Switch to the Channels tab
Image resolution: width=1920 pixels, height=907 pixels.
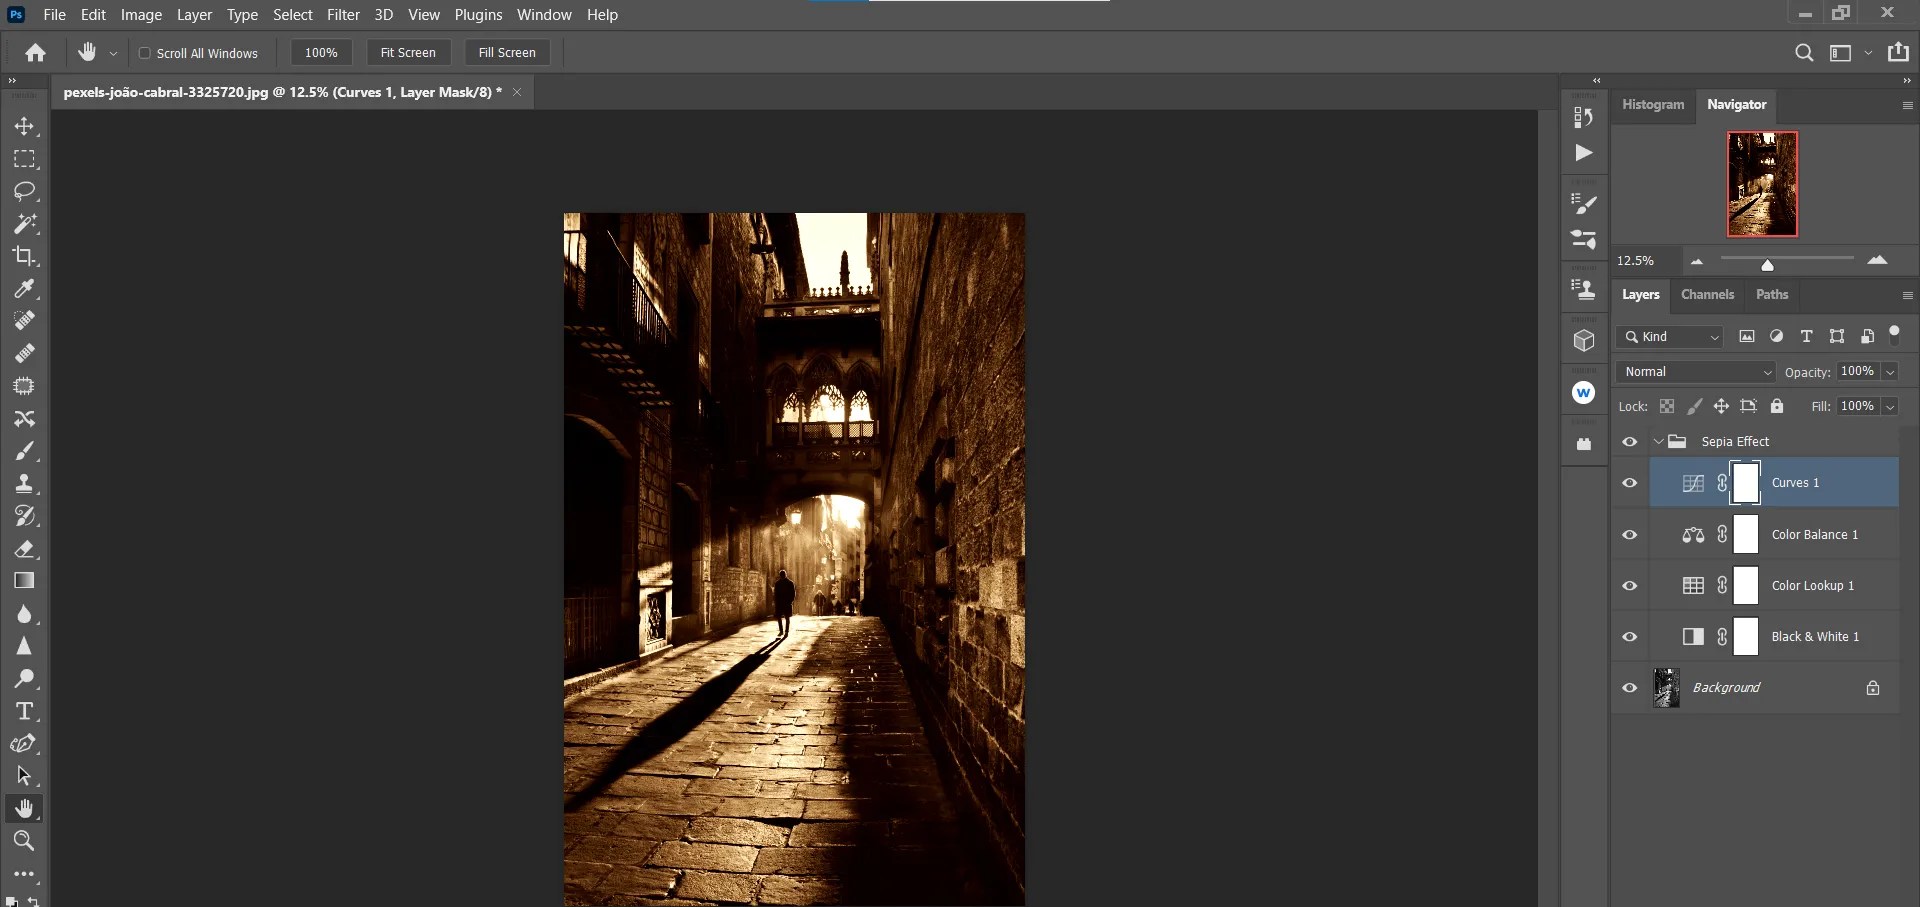[1707, 295]
